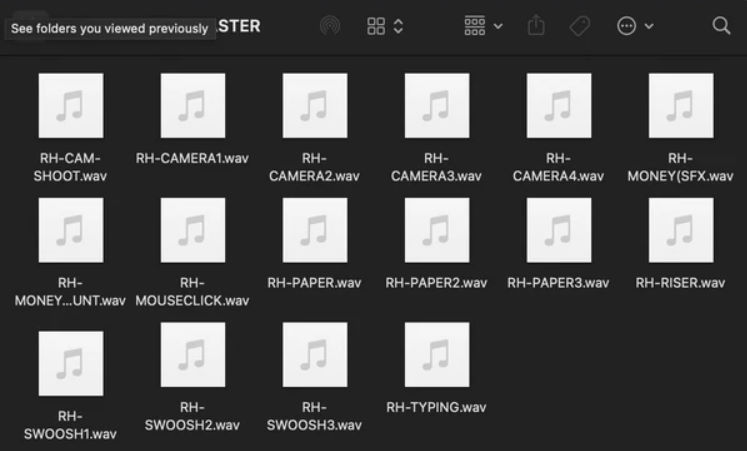Click the Edit Tags icon

[x=580, y=26]
